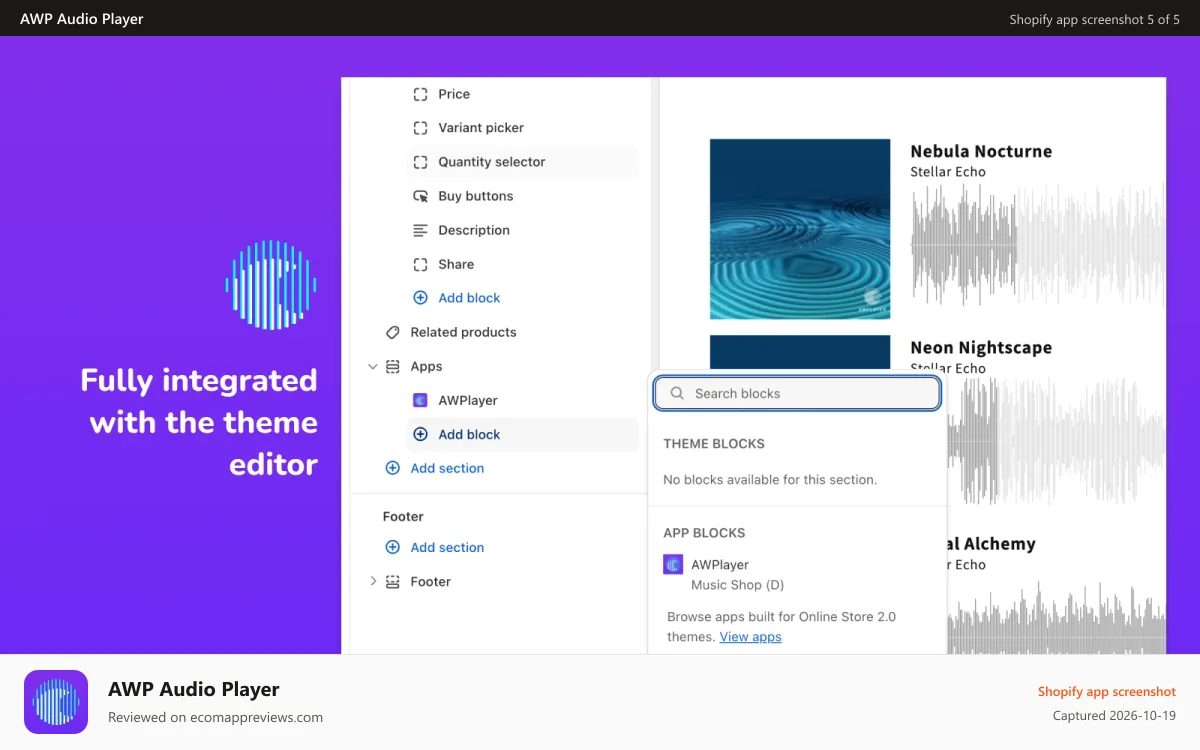
Task: Click 'Reviewed on ecomappreviews.com' text
Action: click(x=215, y=717)
